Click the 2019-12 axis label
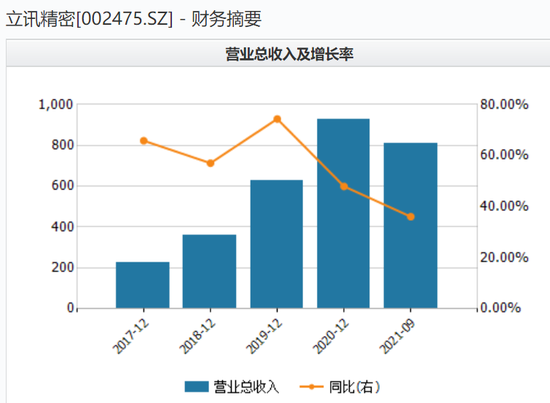550x403 pixels. click(x=264, y=336)
